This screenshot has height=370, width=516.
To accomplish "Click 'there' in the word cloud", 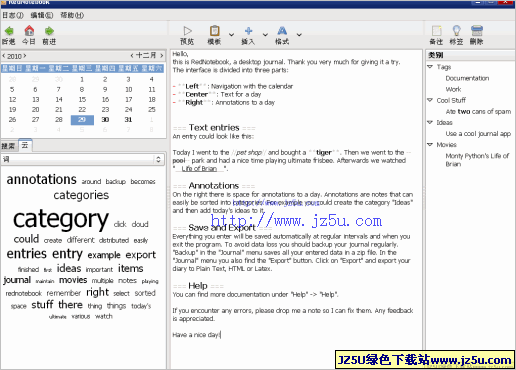I will (x=70, y=305).
